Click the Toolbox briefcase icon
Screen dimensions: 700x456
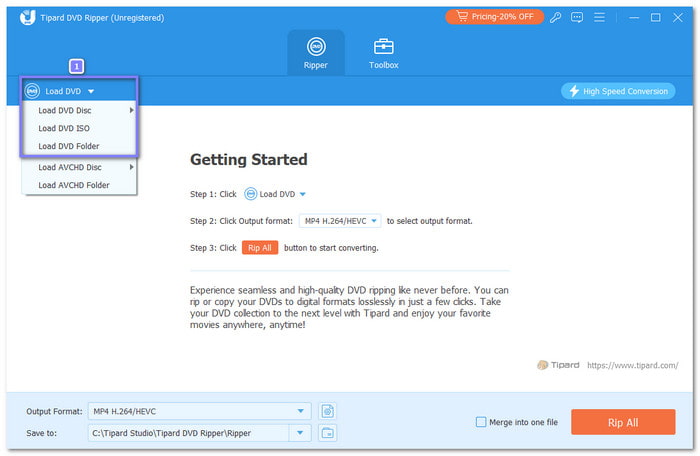(384, 47)
